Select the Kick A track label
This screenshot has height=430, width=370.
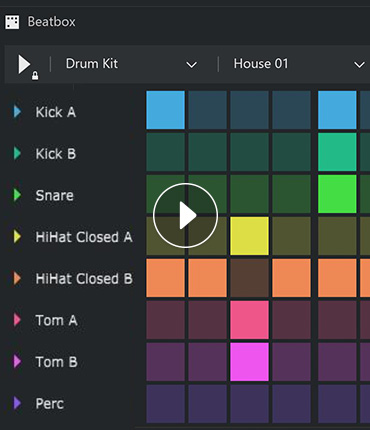[x=56, y=112]
